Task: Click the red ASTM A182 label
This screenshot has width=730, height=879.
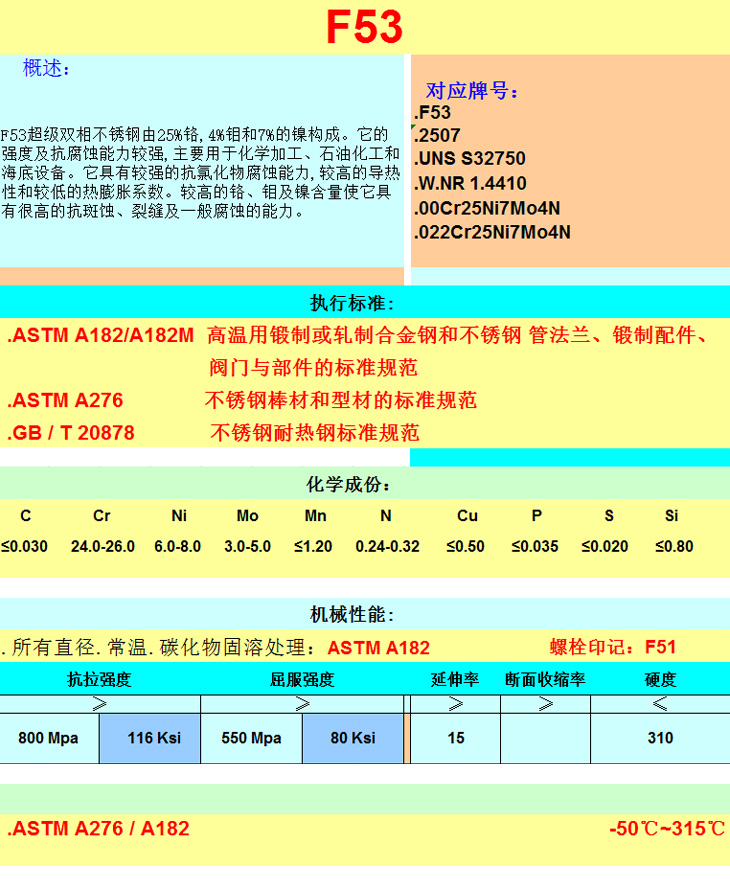Action: [x=378, y=648]
